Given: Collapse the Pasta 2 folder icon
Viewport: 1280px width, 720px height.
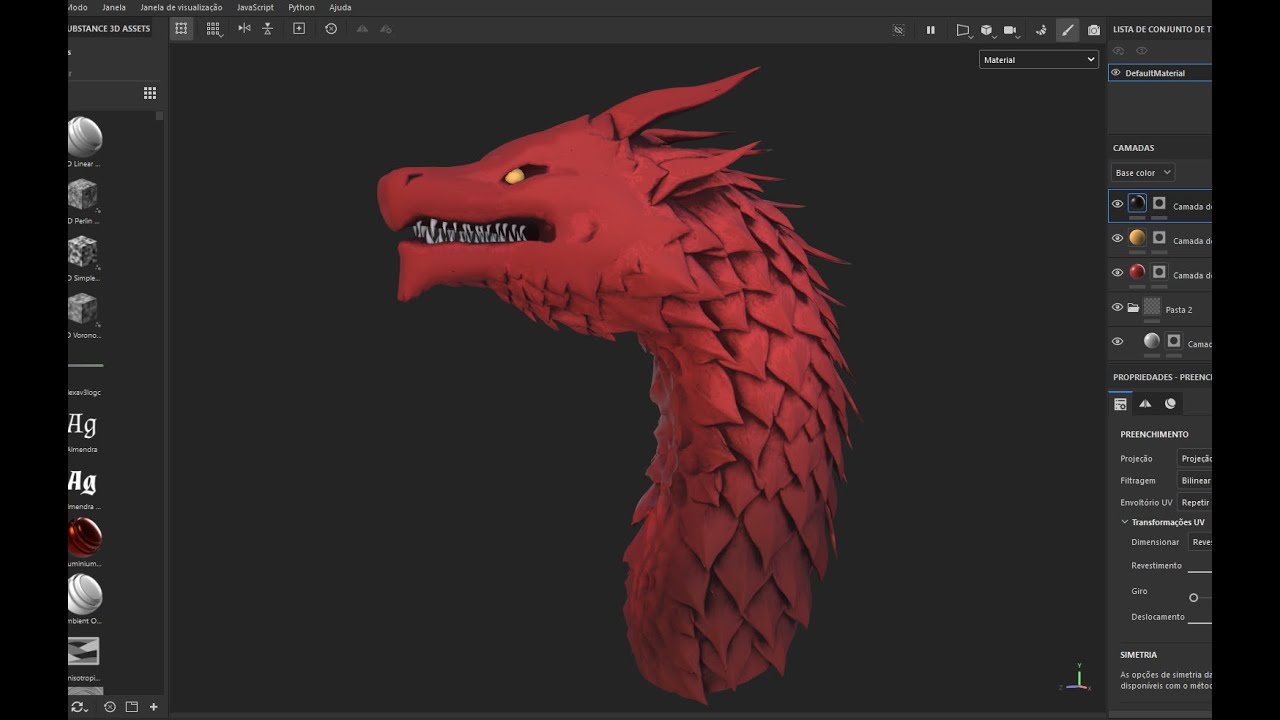Looking at the screenshot, I should coord(1133,308).
